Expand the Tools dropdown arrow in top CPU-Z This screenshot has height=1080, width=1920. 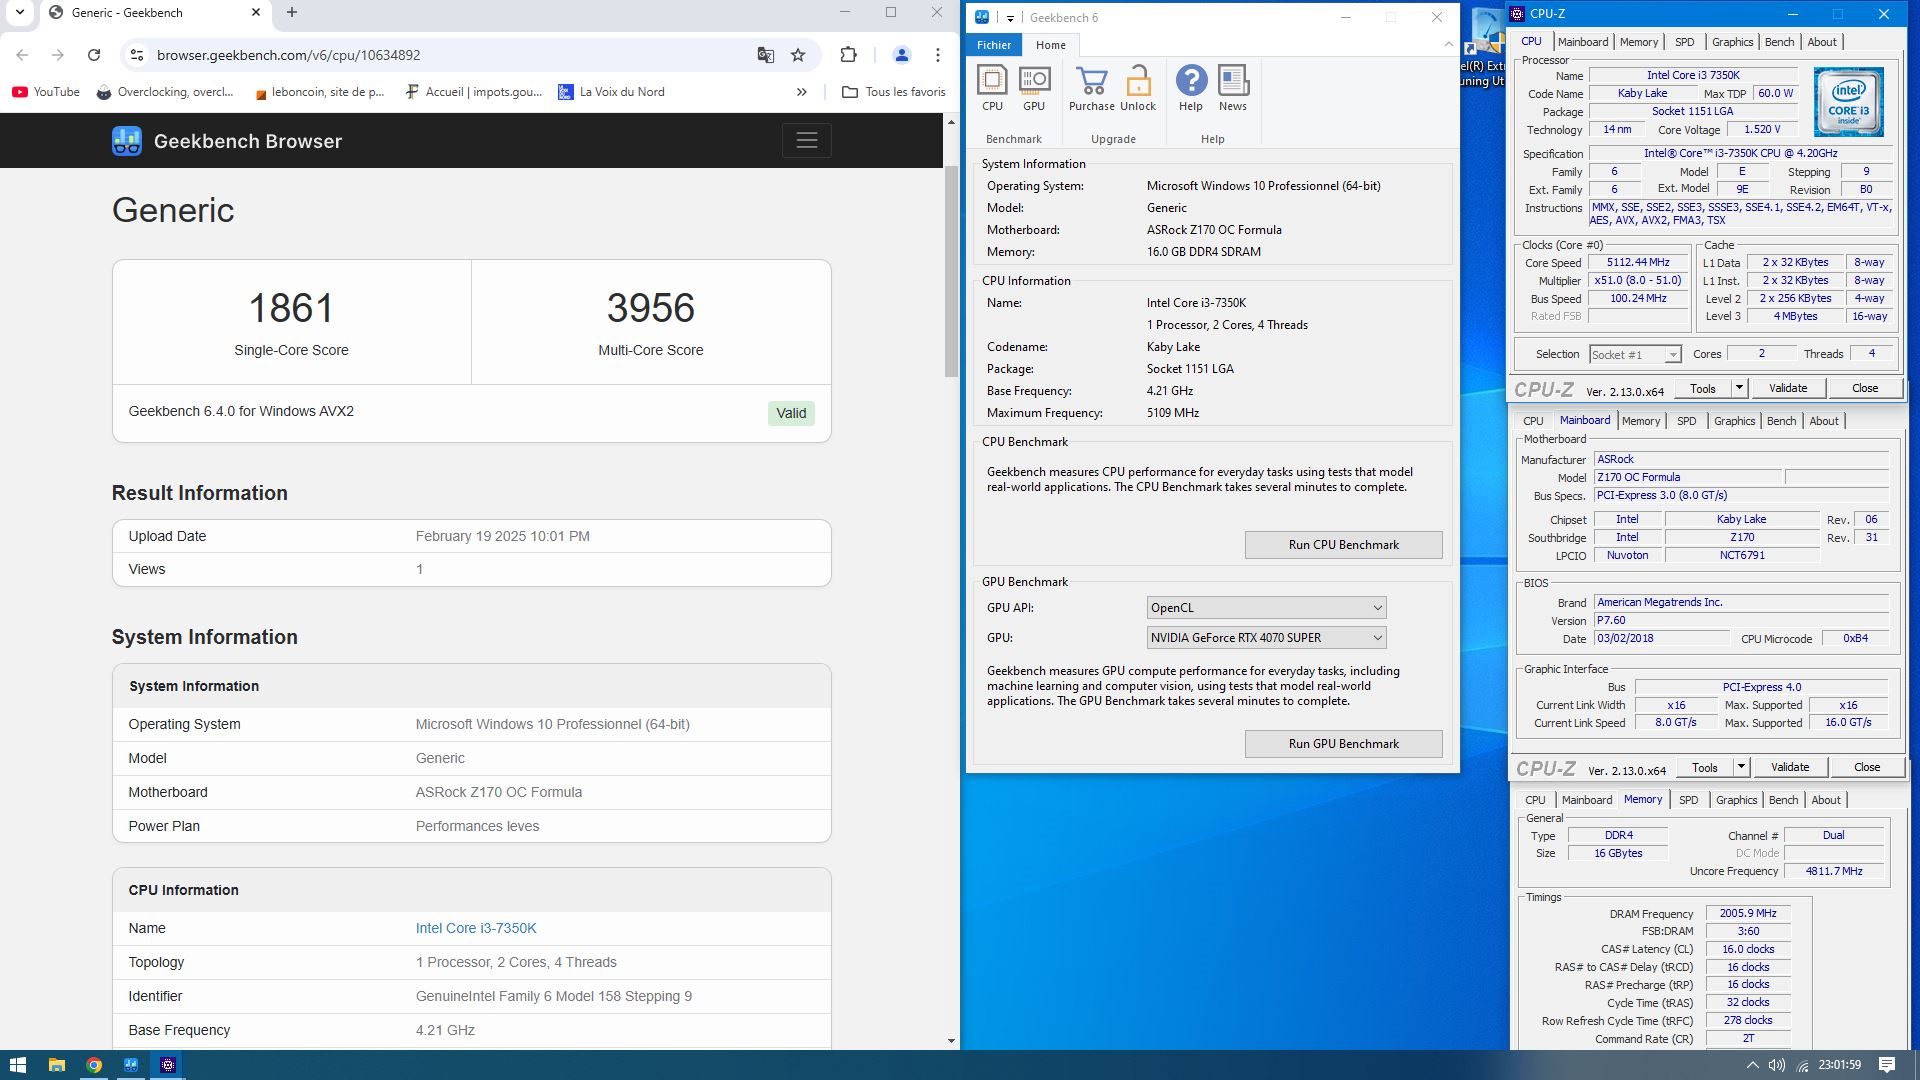(x=1739, y=388)
